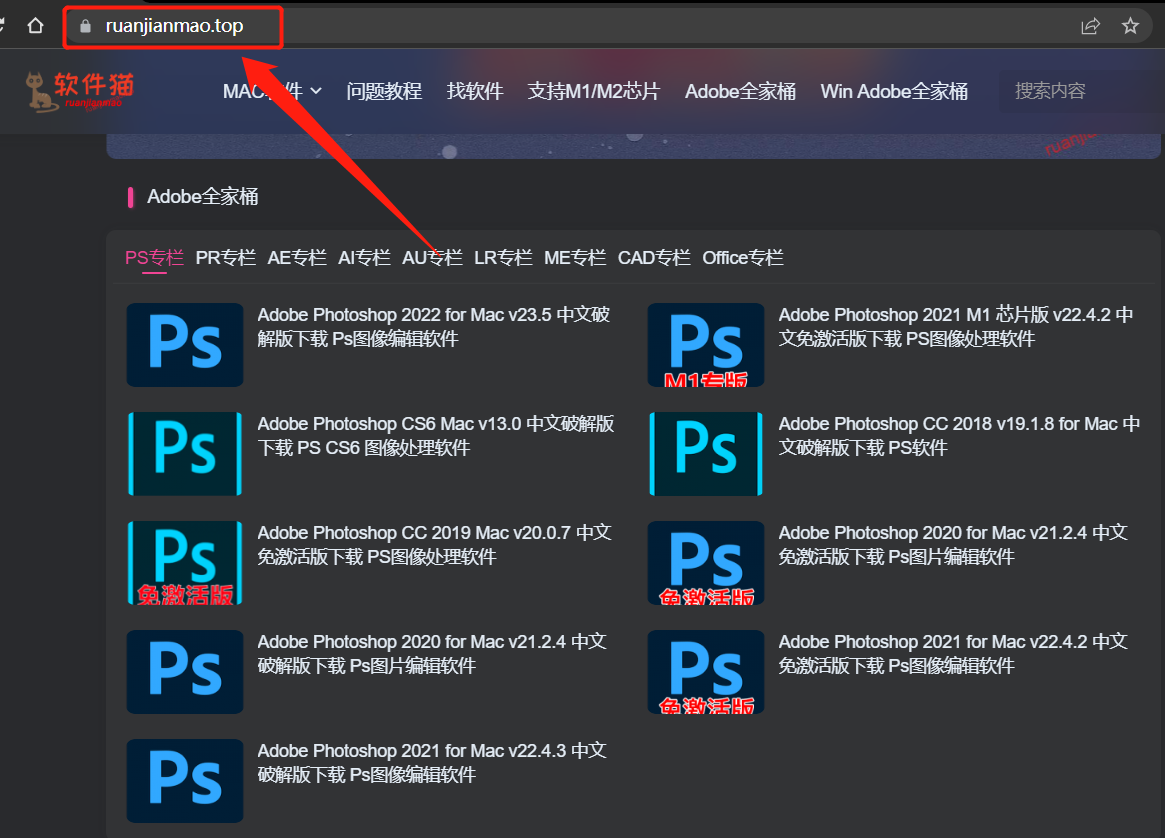
Task: Switch to the ME专栏 tab
Action: coord(575,258)
